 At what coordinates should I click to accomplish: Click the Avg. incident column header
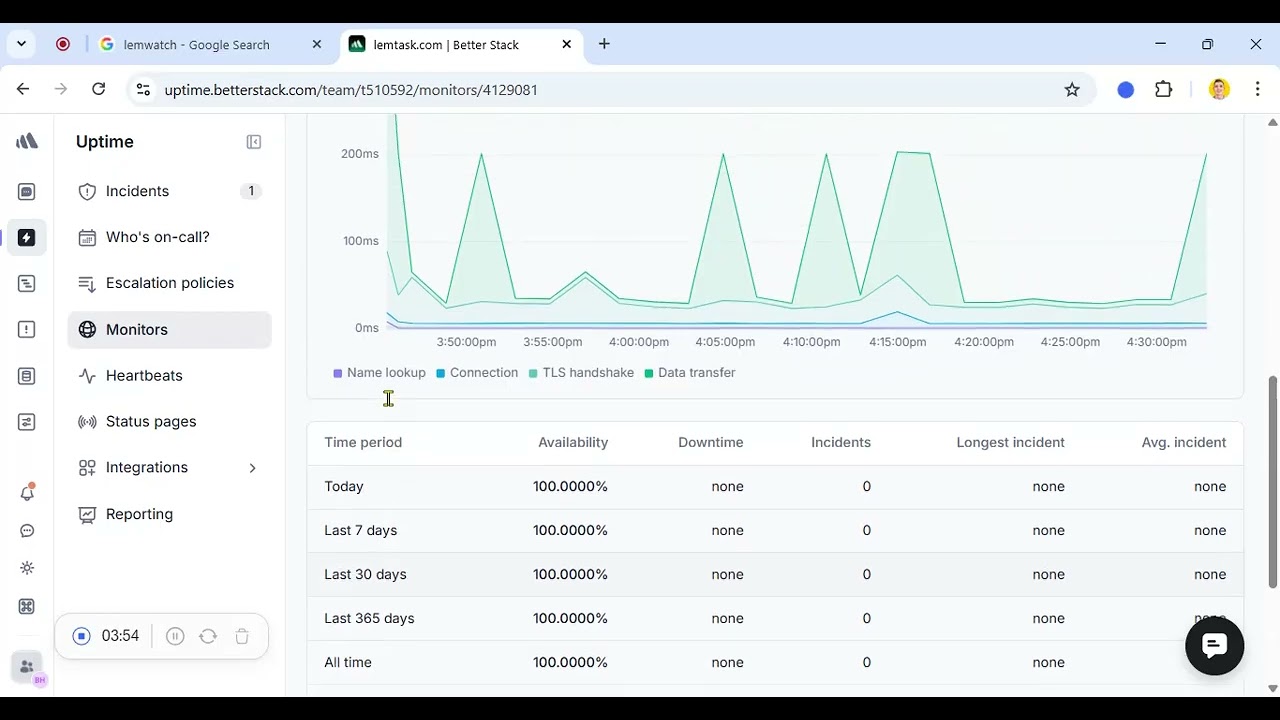tap(1184, 443)
